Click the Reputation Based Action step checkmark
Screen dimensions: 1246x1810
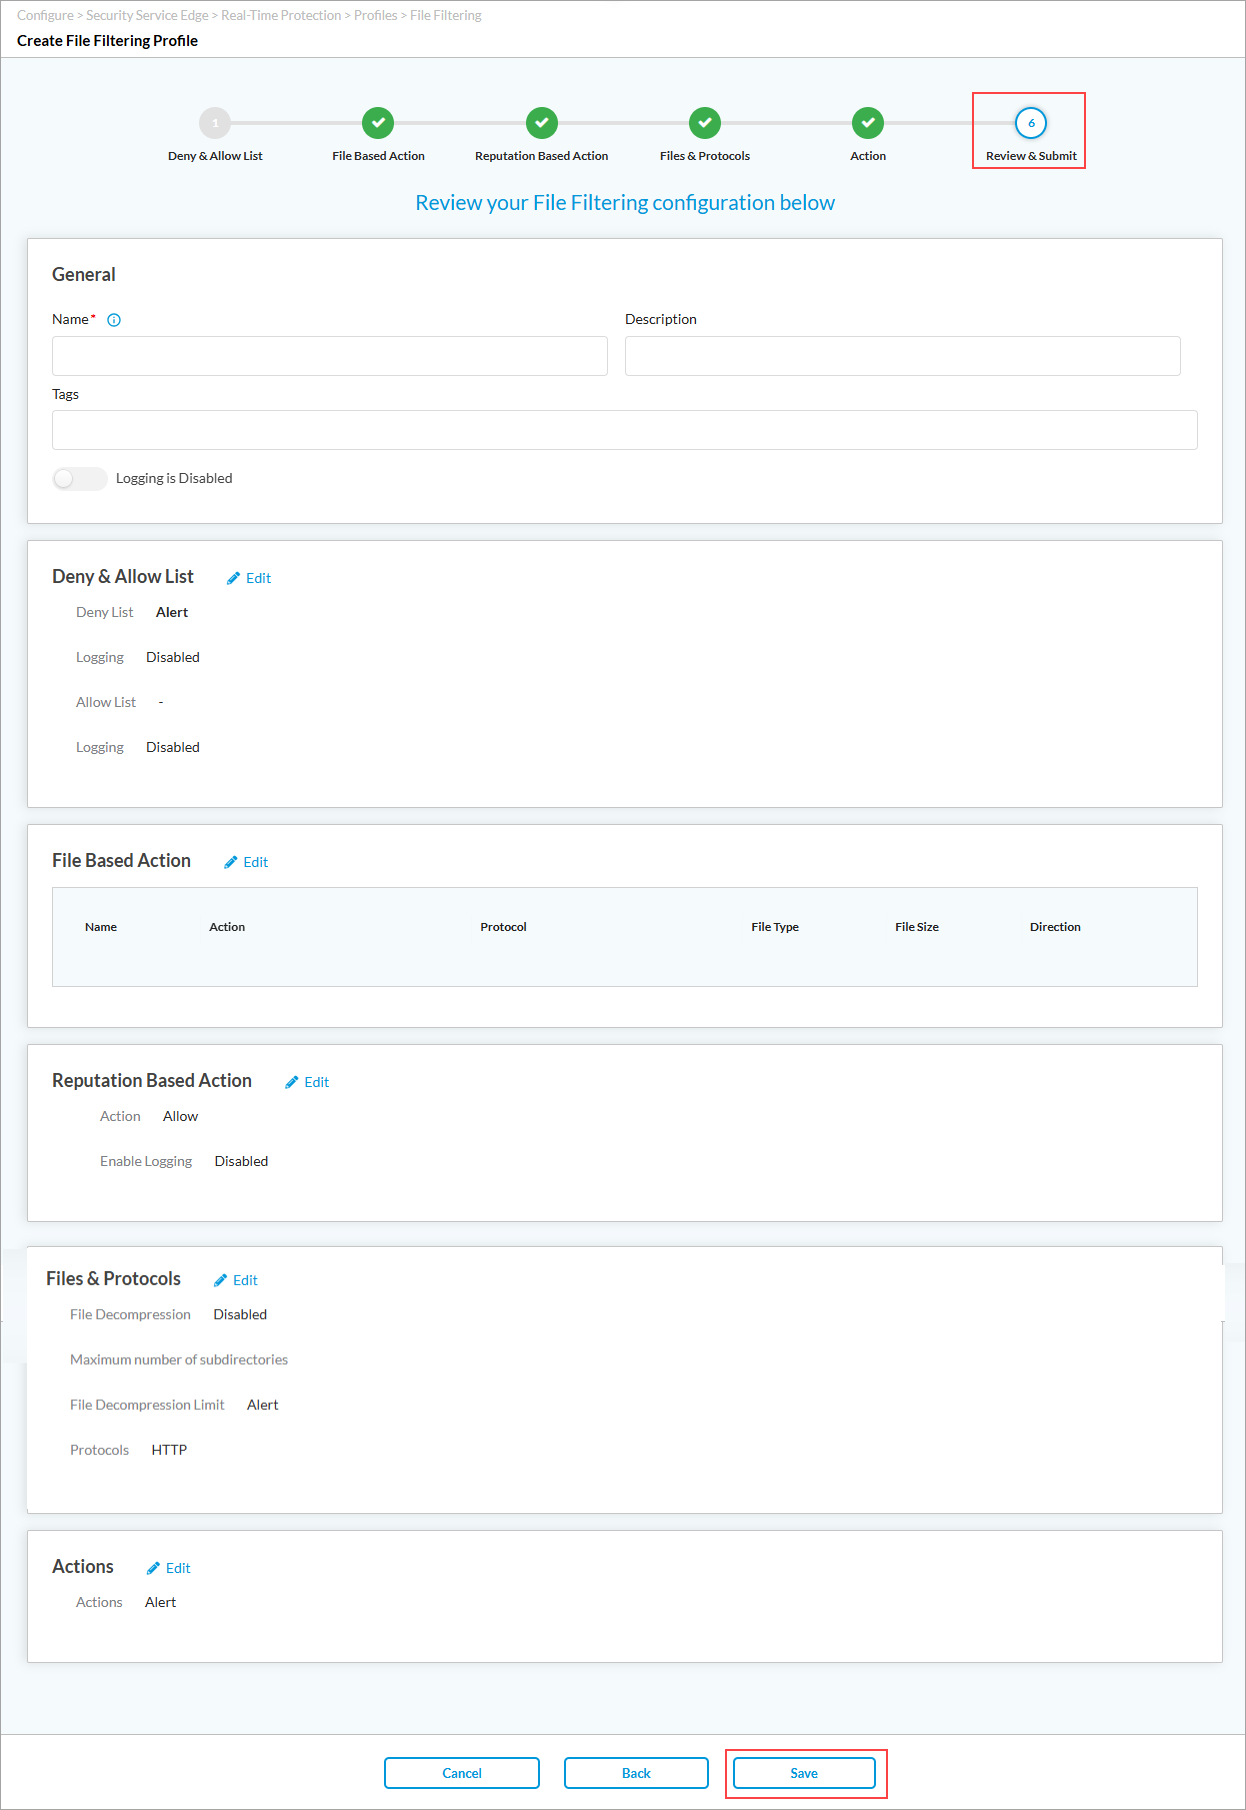[x=541, y=123]
